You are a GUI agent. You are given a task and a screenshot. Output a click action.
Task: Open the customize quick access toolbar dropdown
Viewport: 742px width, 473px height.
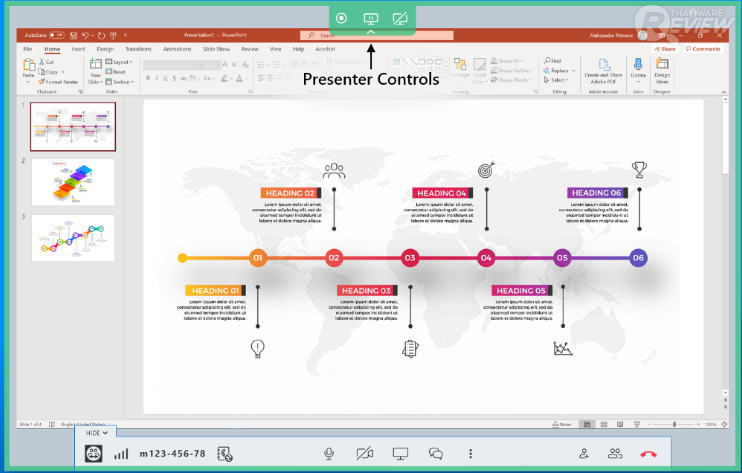tap(125, 35)
